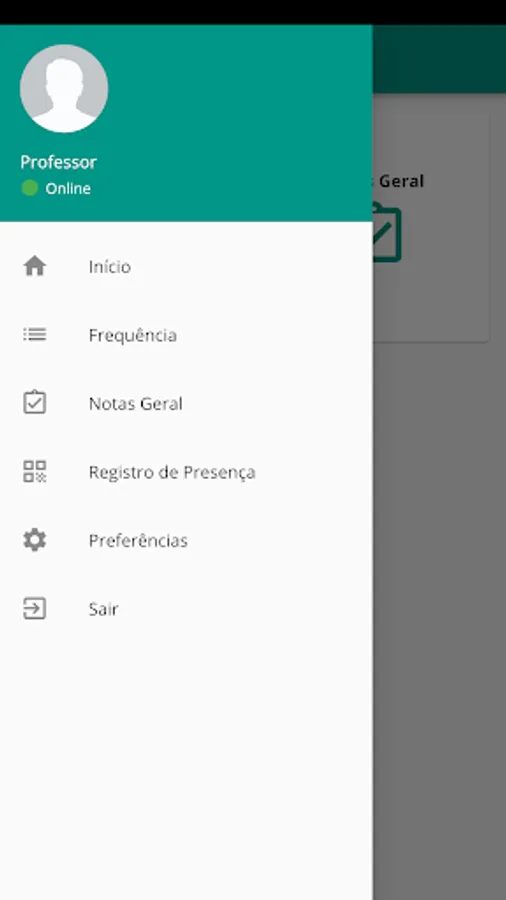506x900 pixels.
Task: Open the gear icon for Preferências
Action: coord(34,540)
